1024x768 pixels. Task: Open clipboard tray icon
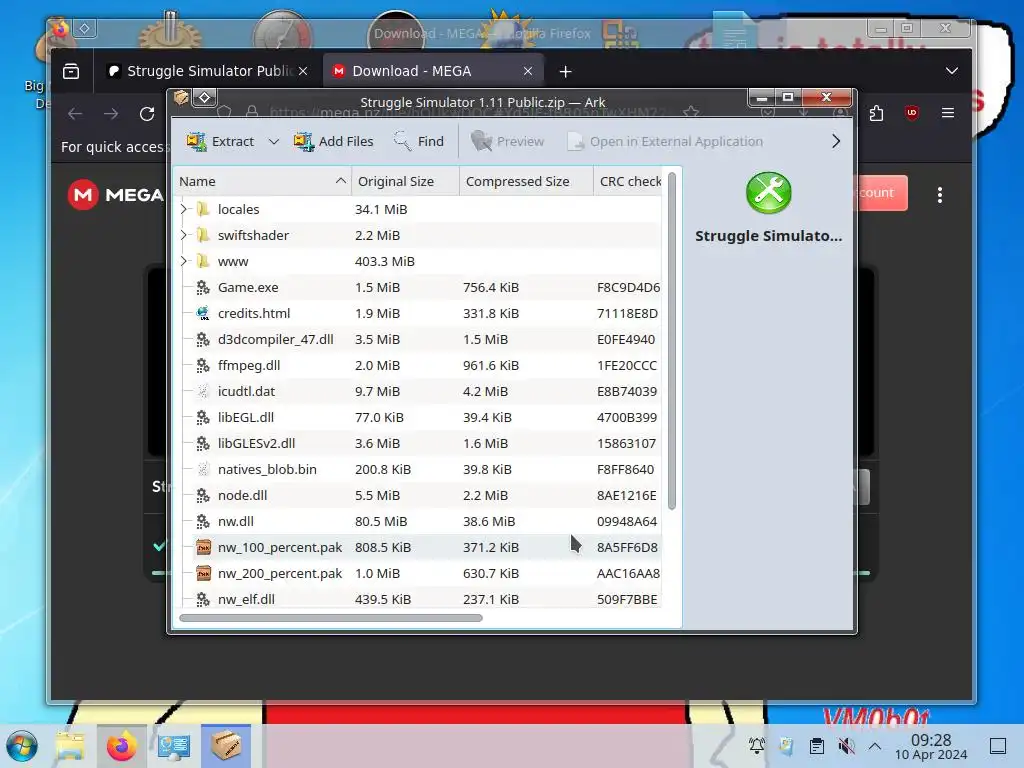[x=816, y=745]
